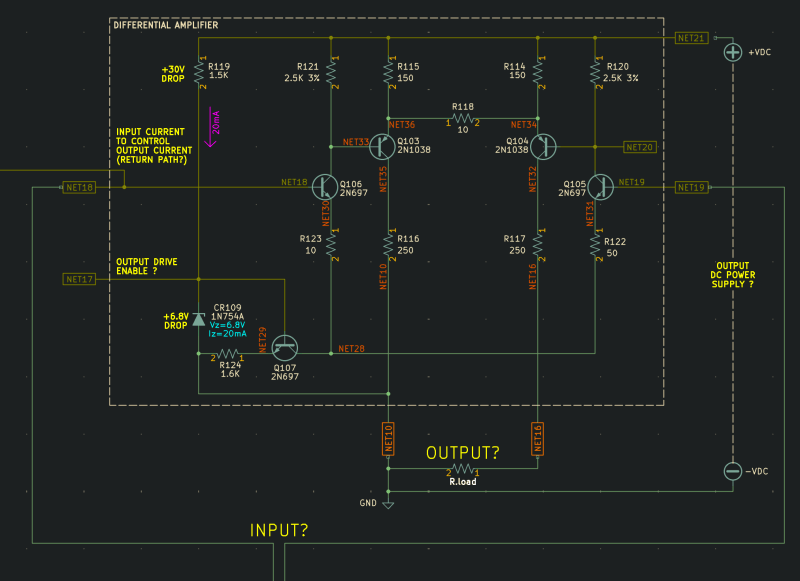The width and height of the screenshot is (800, 581).
Task: Select the R122 50 resistor symbol
Action: 595,245
